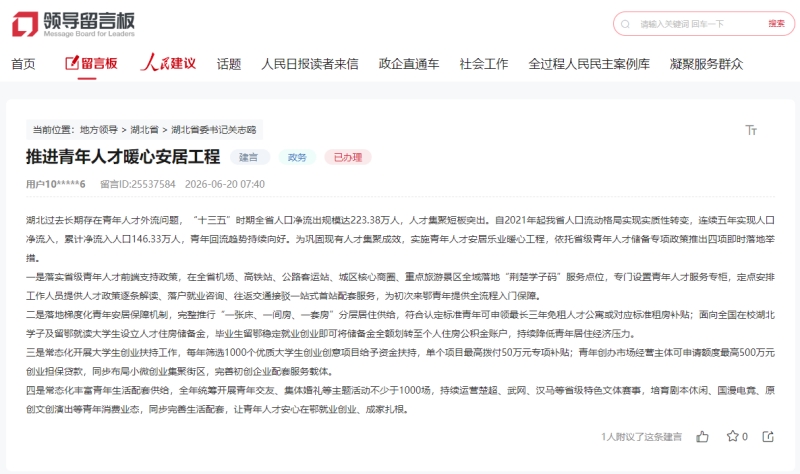Click the share icon below the post
Image resolution: width=800 pixels, height=474 pixels.
[x=768, y=436]
